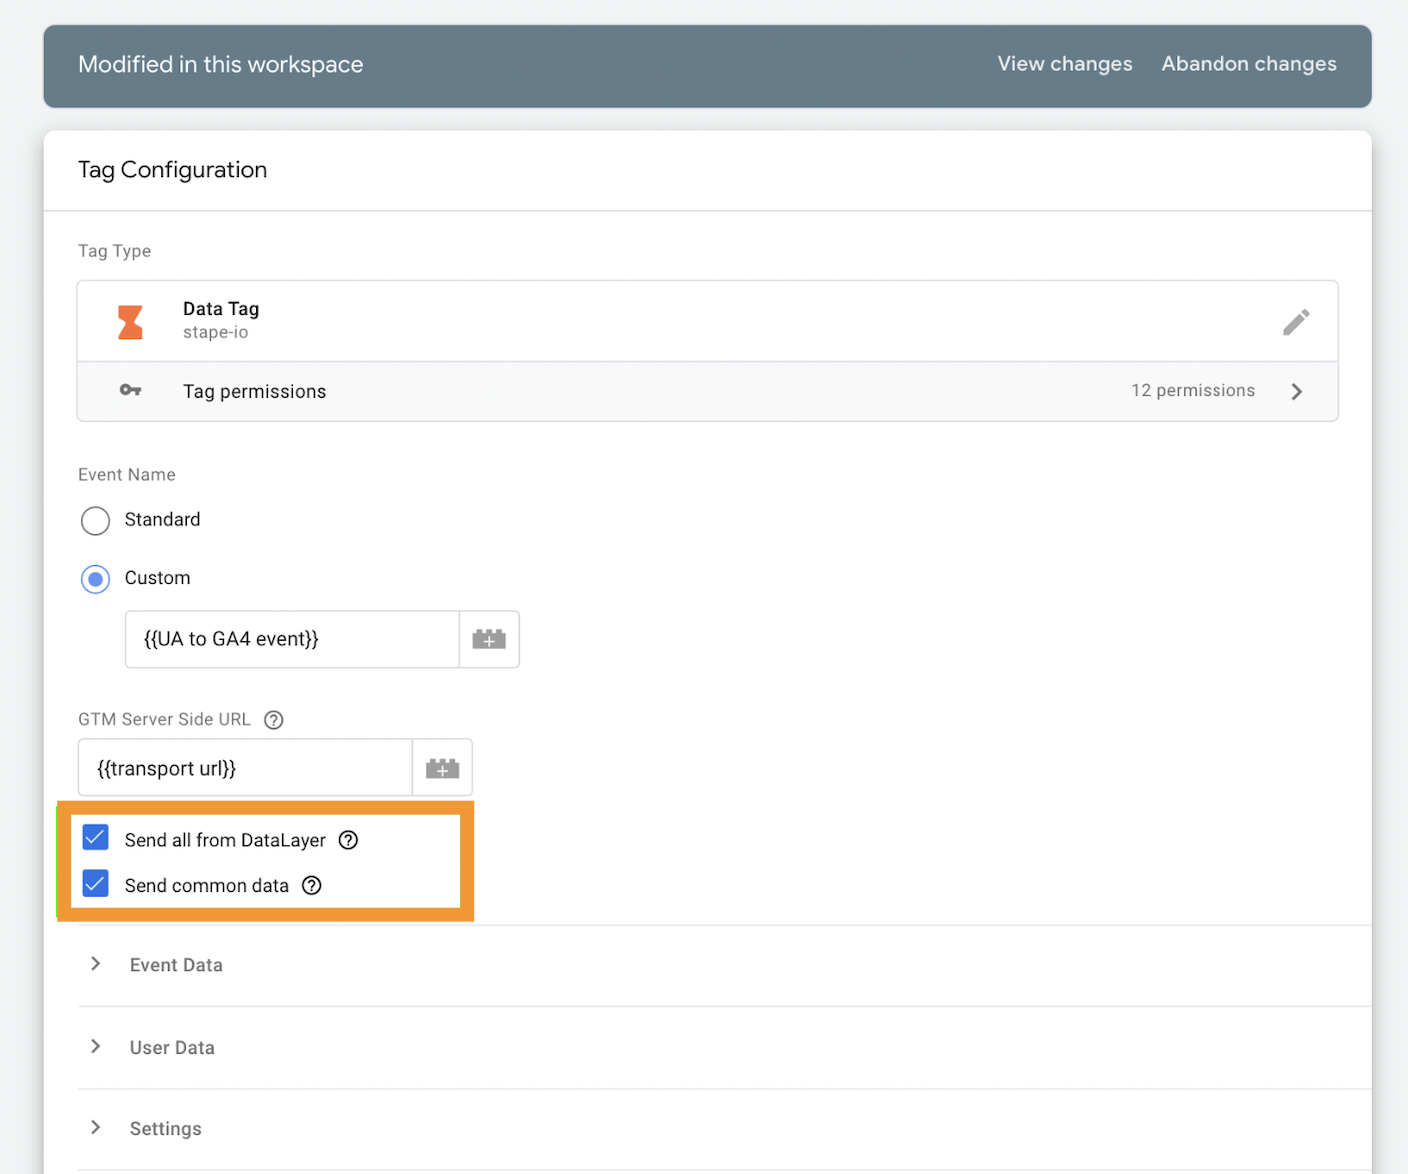Select the Standard event name option
Viewport: 1408px width, 1174px height.
(95, 520)
